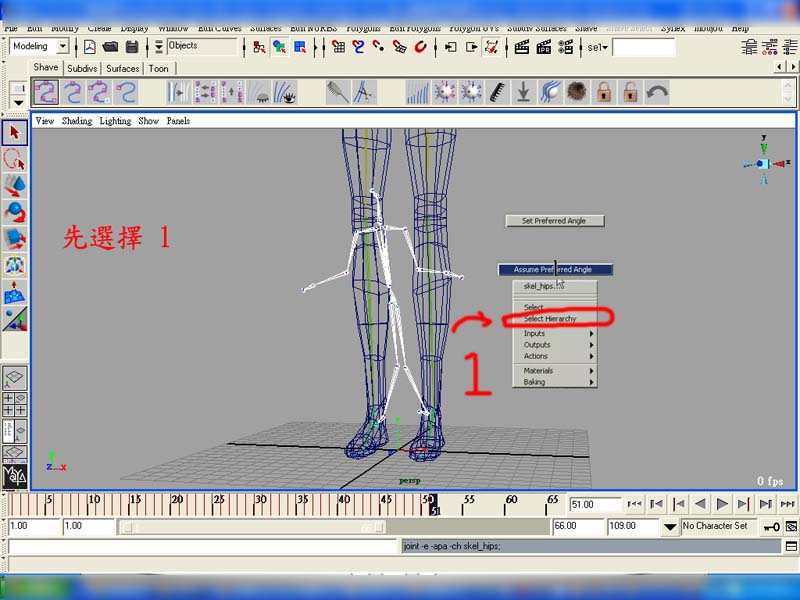Image resolution: width=800 pixels, height=600 pixels.
Task: Toggle make object live magnet icon
Action: [x=420, y=47]
